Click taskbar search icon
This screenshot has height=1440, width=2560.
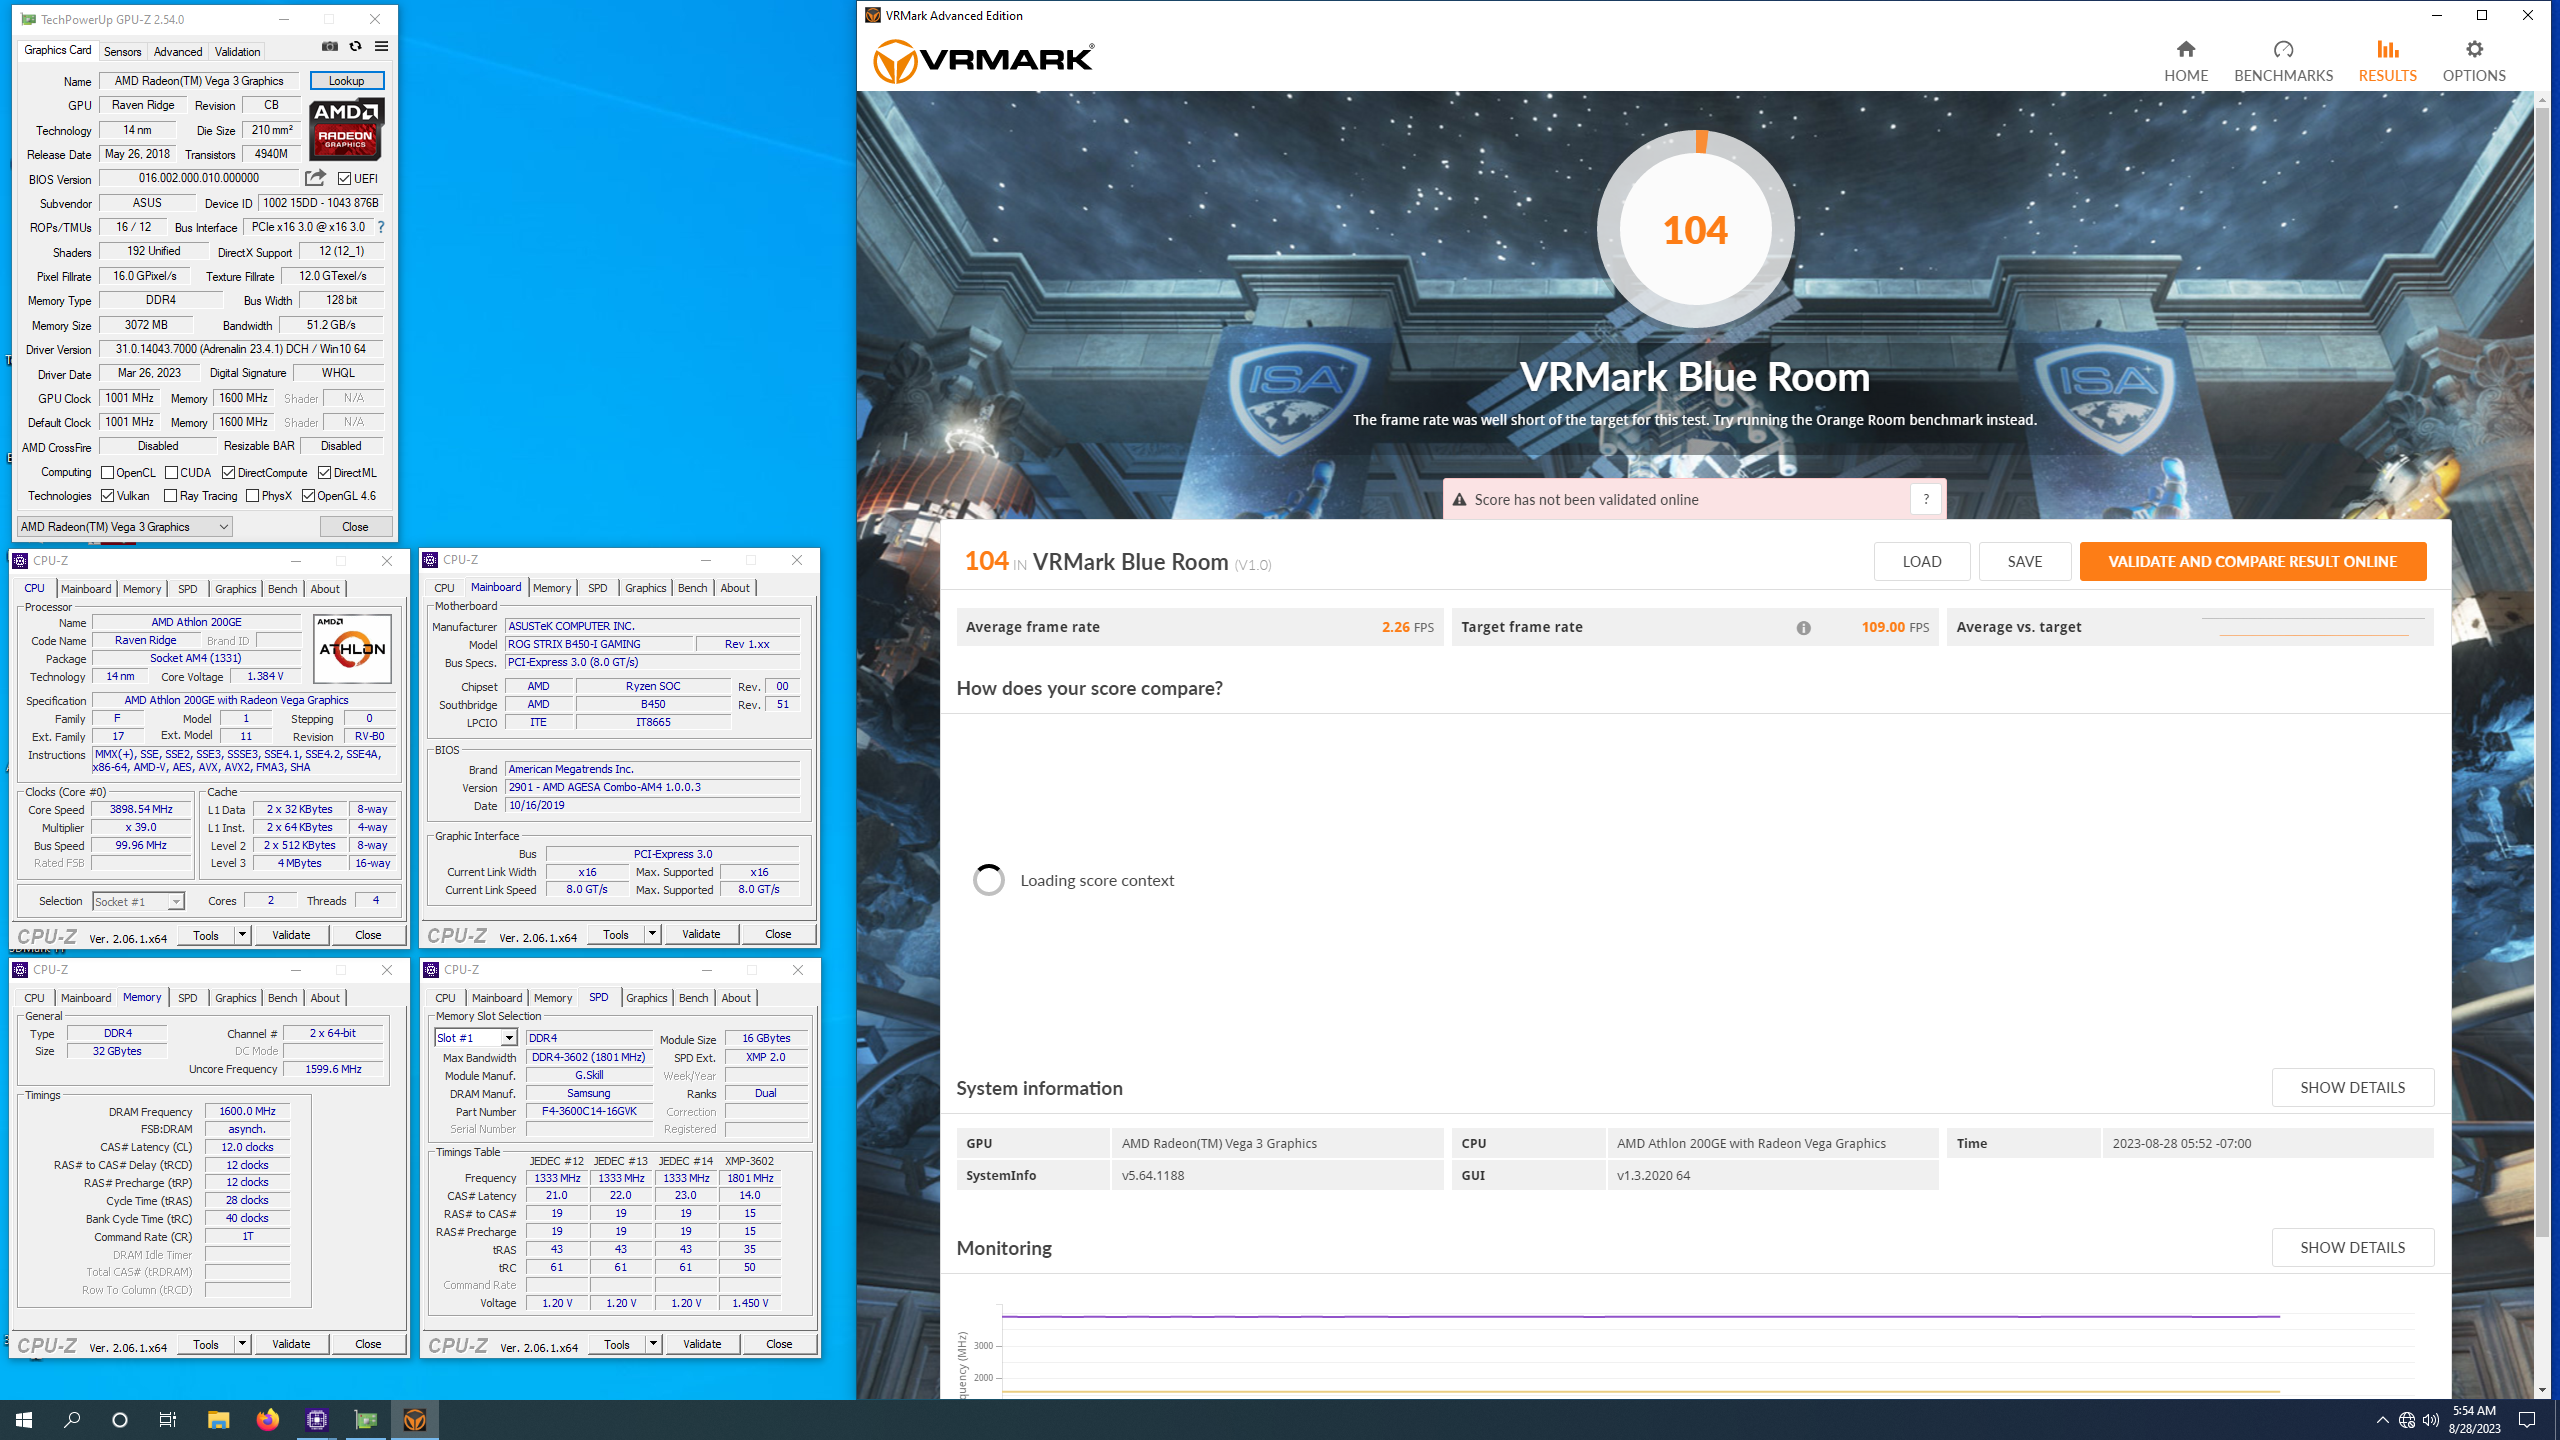(72, 1420)
